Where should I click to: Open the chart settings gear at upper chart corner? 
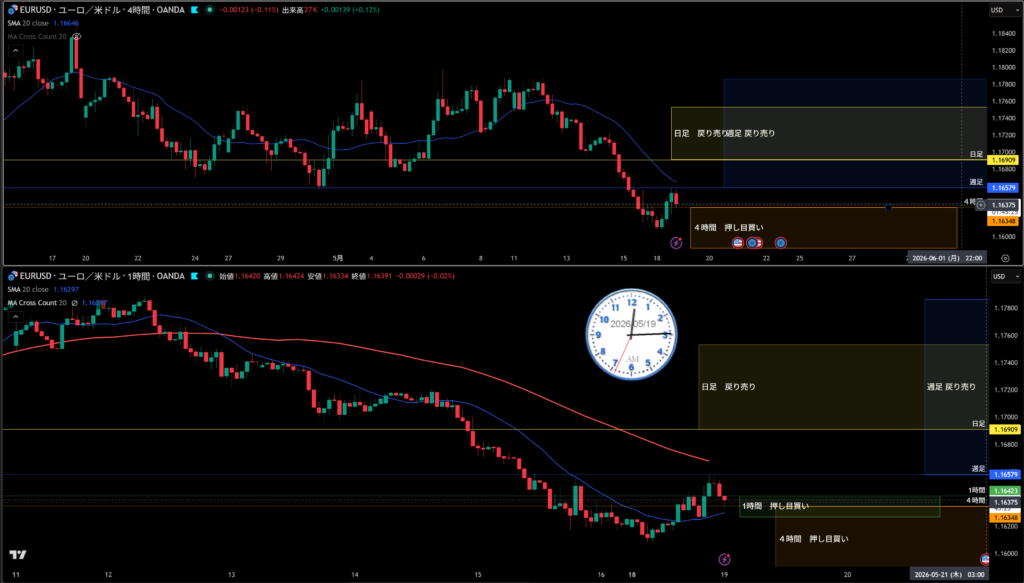coord(1005,258)
